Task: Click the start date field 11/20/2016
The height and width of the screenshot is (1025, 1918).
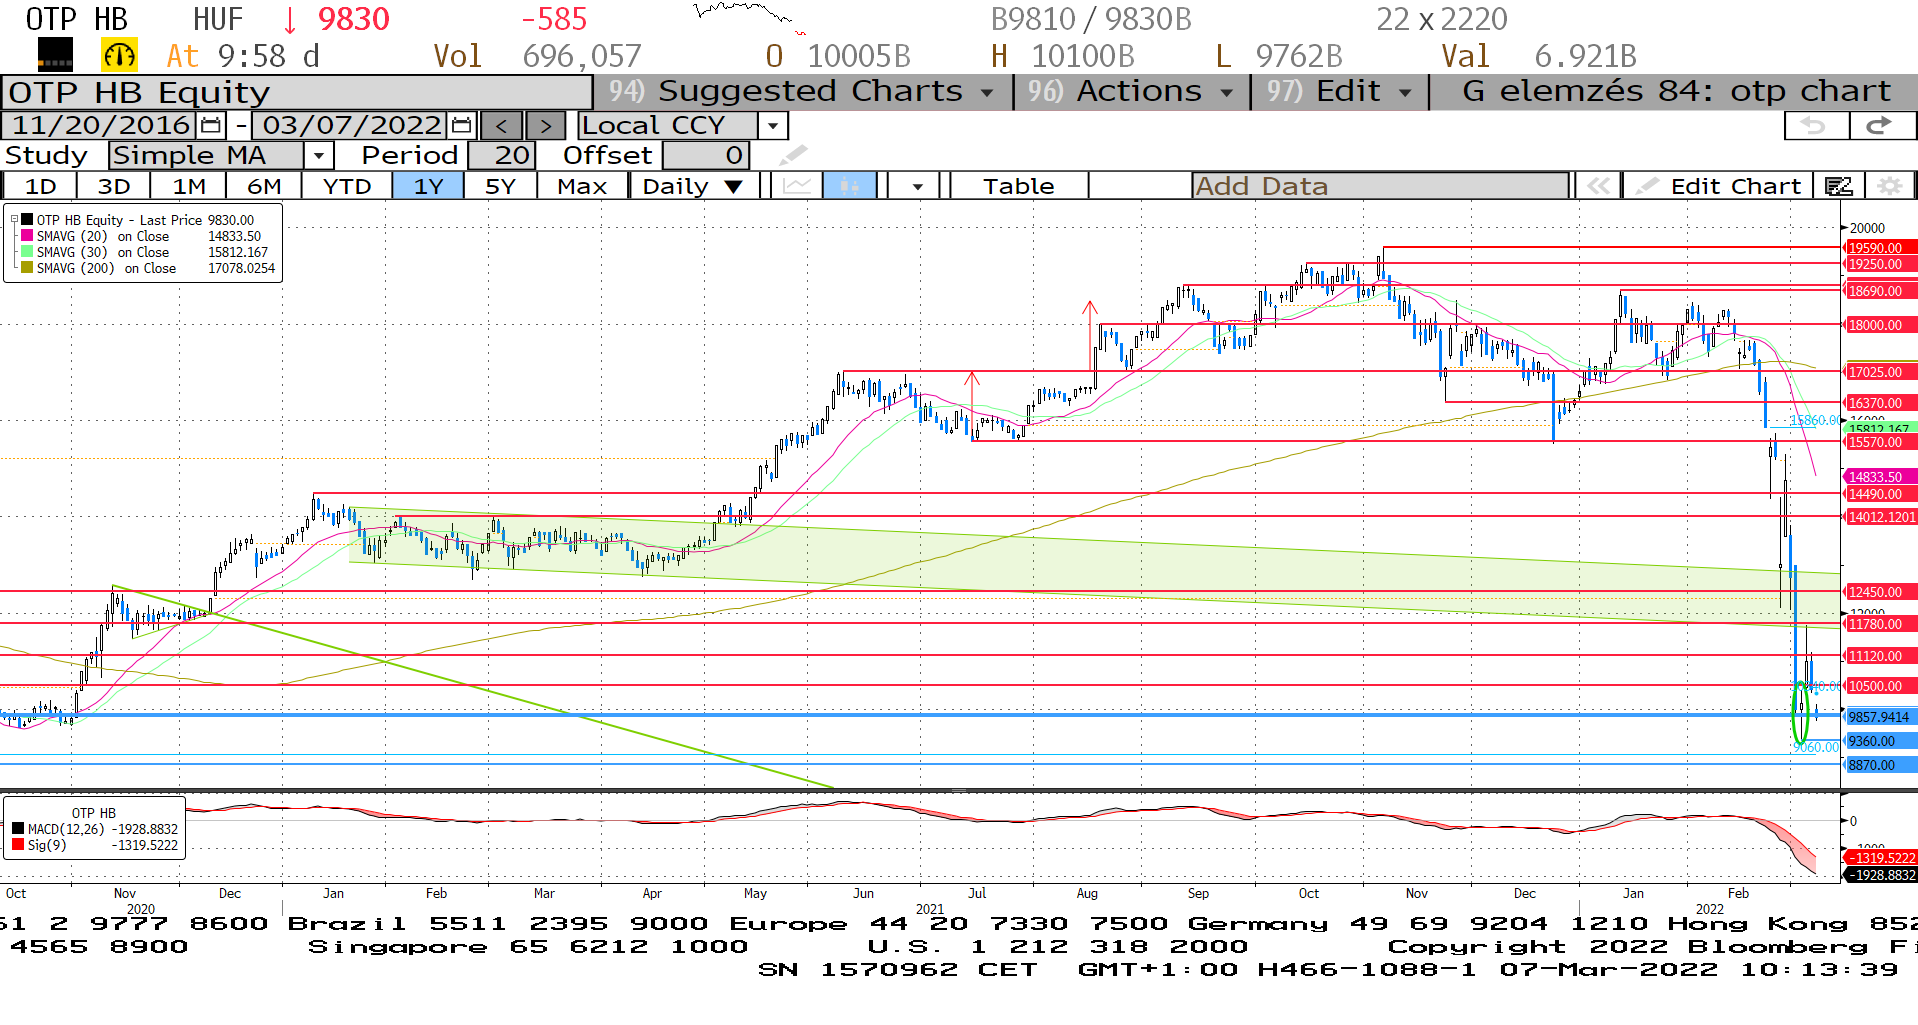Action: pos(100,126)
